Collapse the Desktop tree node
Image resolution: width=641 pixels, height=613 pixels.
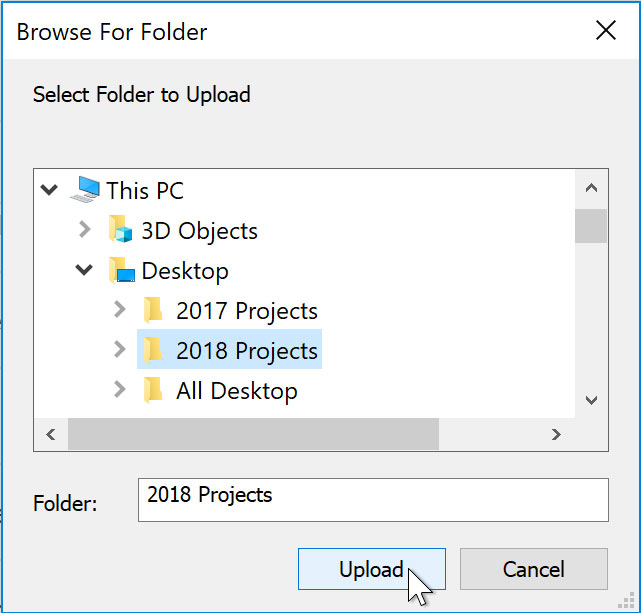coord(84,271)
